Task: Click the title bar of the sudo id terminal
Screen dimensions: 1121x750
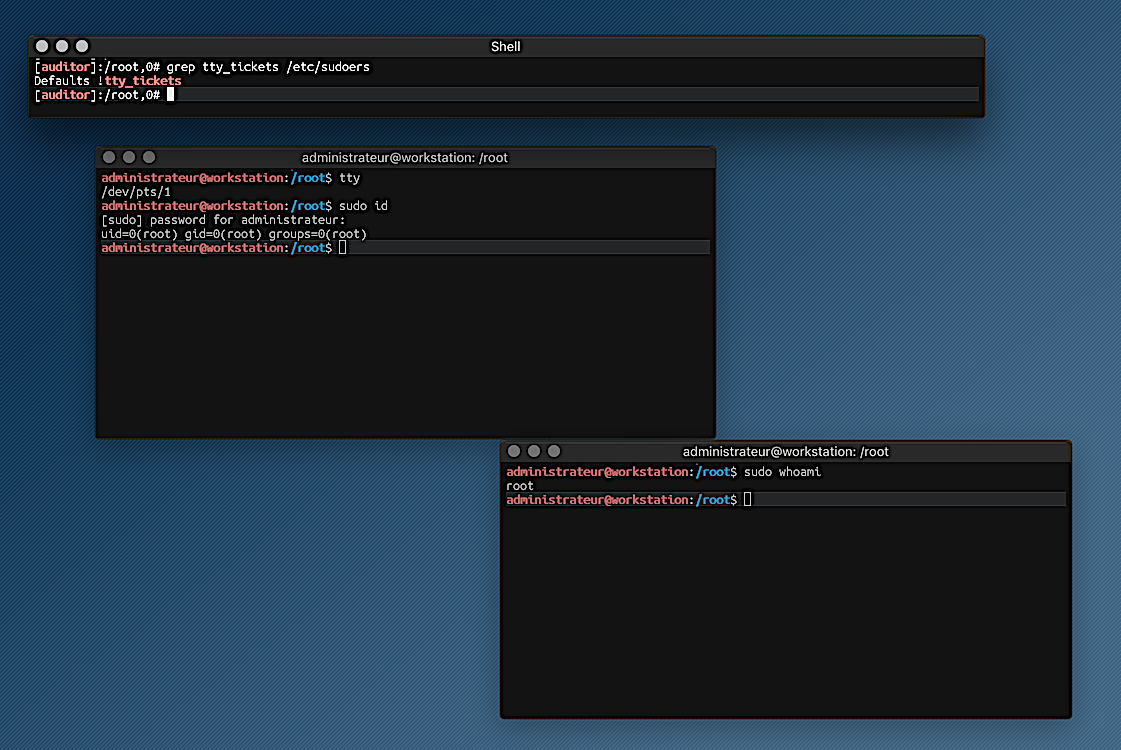Action: (405, 157)
